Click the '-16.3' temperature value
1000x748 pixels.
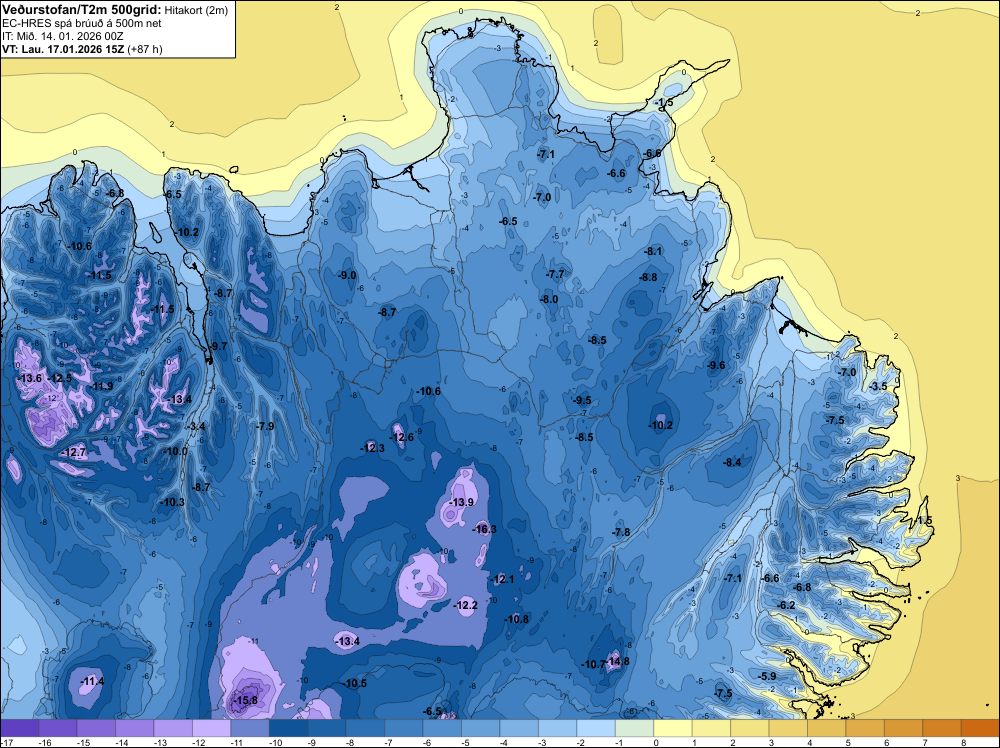pos(485,529)
